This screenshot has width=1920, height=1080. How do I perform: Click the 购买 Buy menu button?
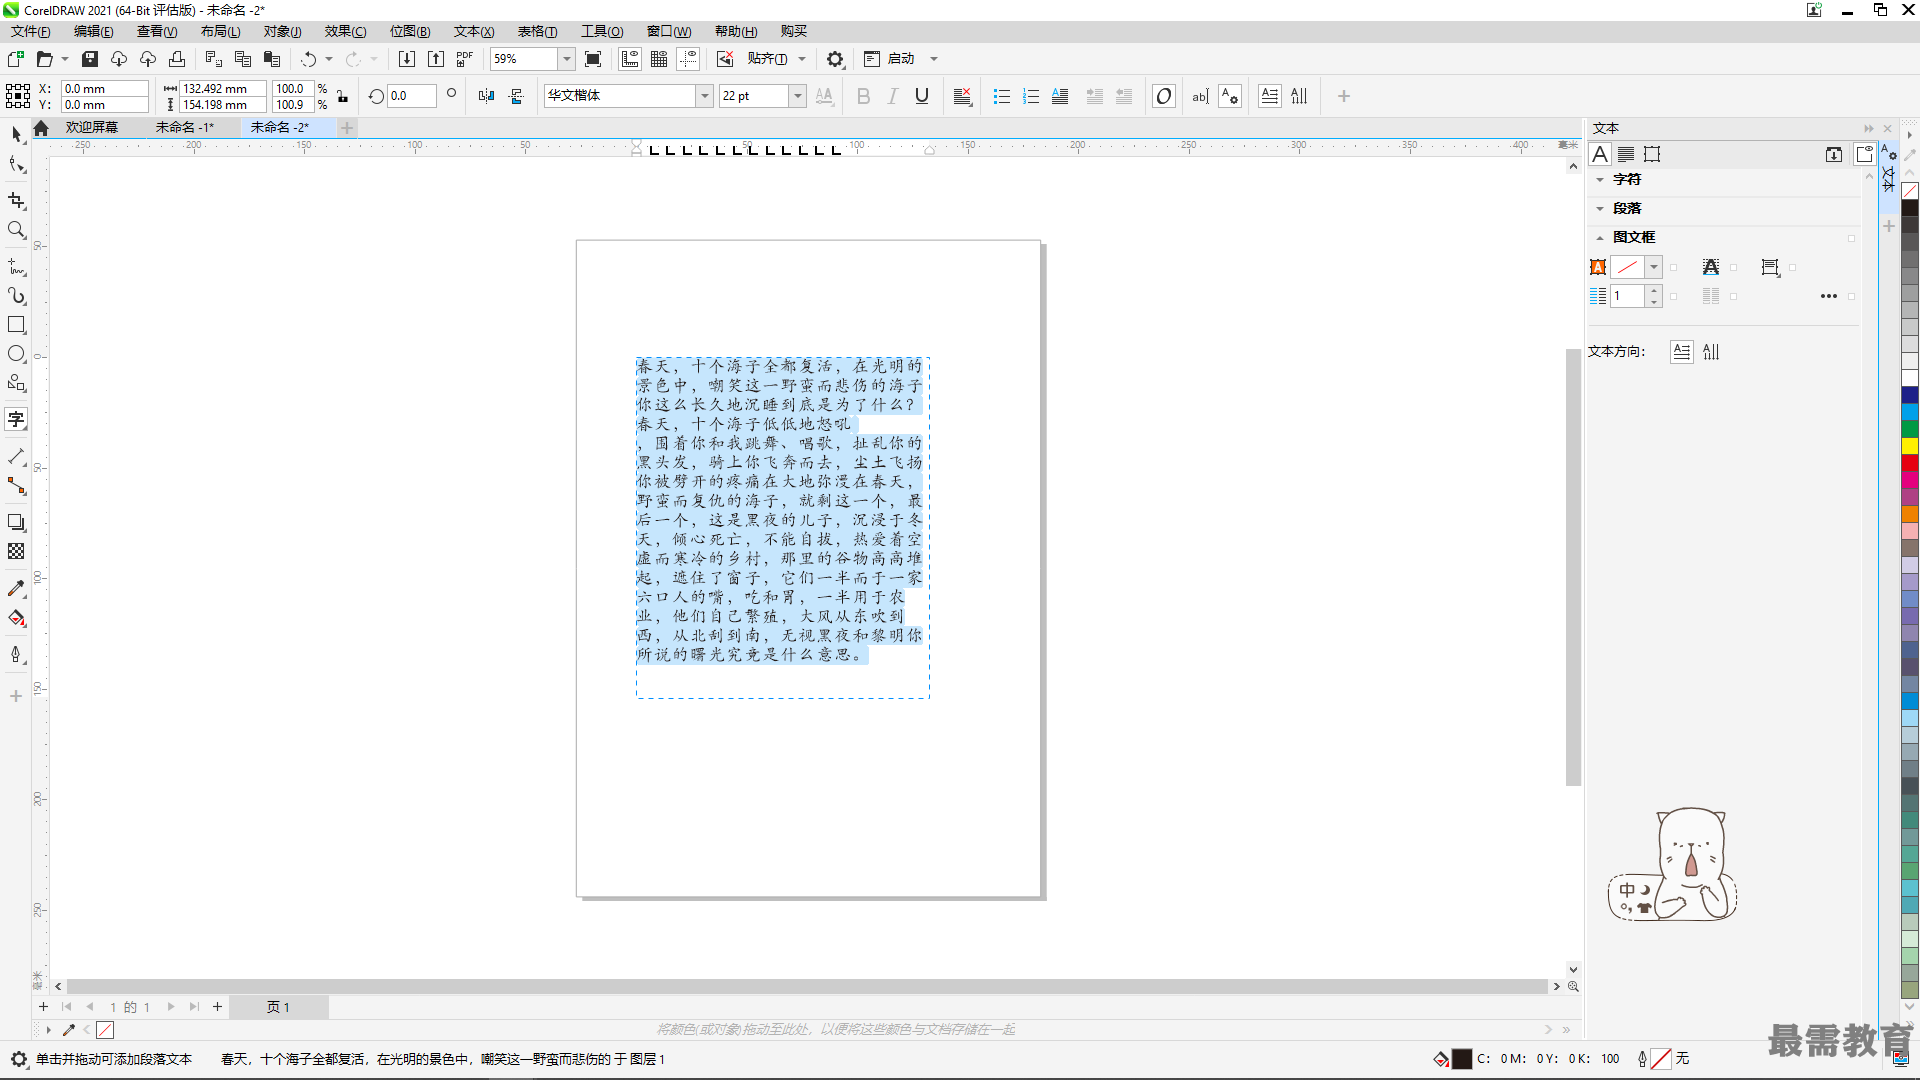793,31
